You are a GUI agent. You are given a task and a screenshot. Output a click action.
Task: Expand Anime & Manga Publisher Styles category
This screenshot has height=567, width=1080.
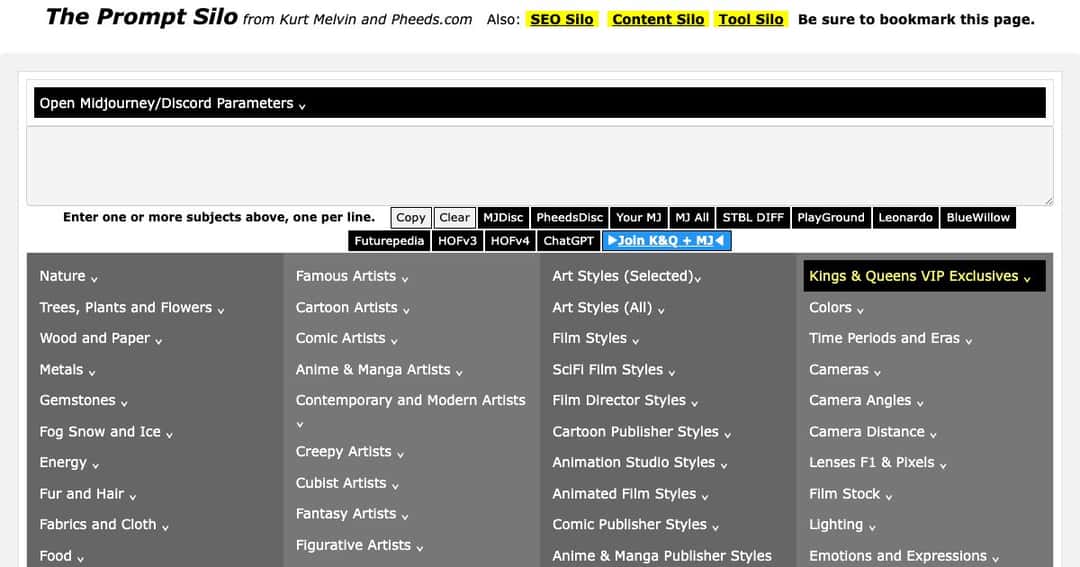tap(662, 556)
